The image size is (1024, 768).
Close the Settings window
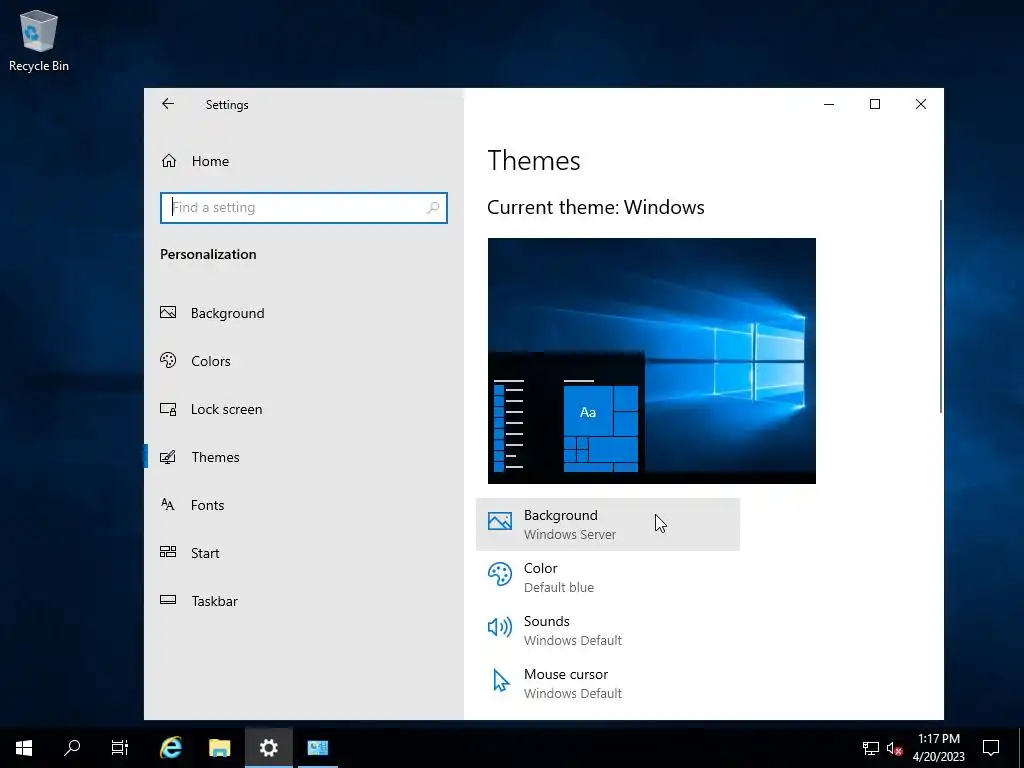pyautogui.click(x=921, y=104)
